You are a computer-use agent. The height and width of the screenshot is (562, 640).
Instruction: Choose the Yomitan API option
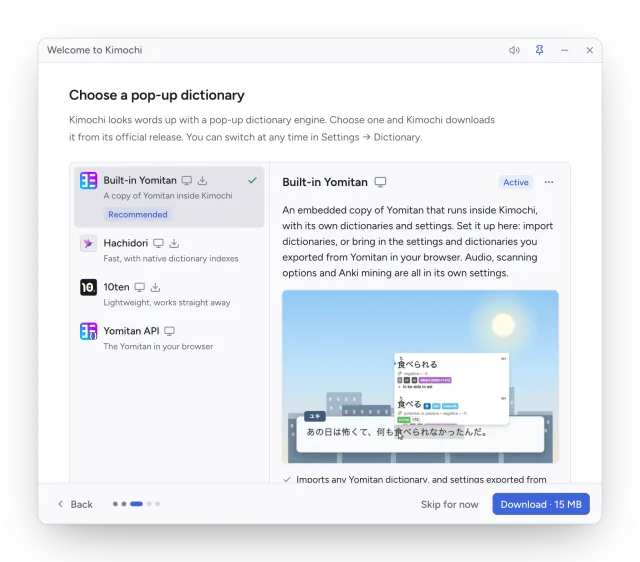click(169, 338)
